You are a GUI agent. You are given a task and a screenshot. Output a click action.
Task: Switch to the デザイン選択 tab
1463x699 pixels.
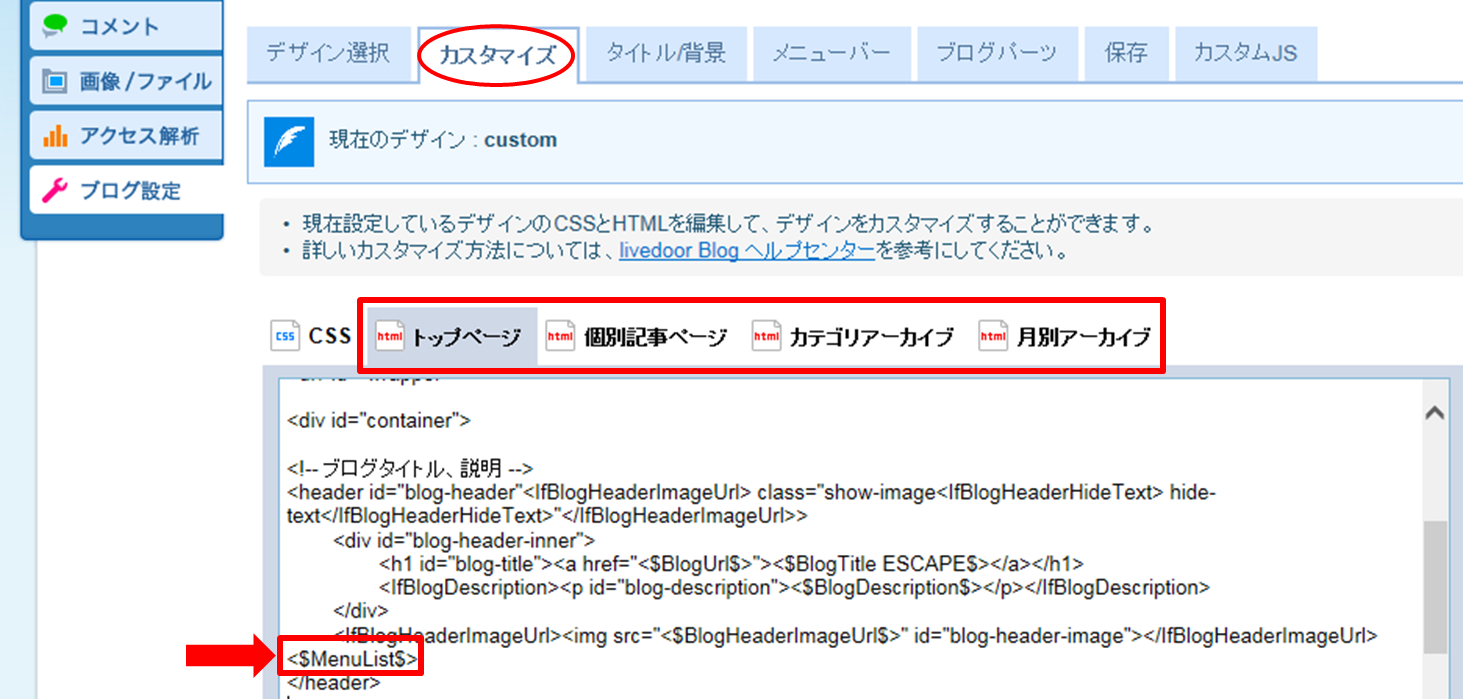[328, 54]
